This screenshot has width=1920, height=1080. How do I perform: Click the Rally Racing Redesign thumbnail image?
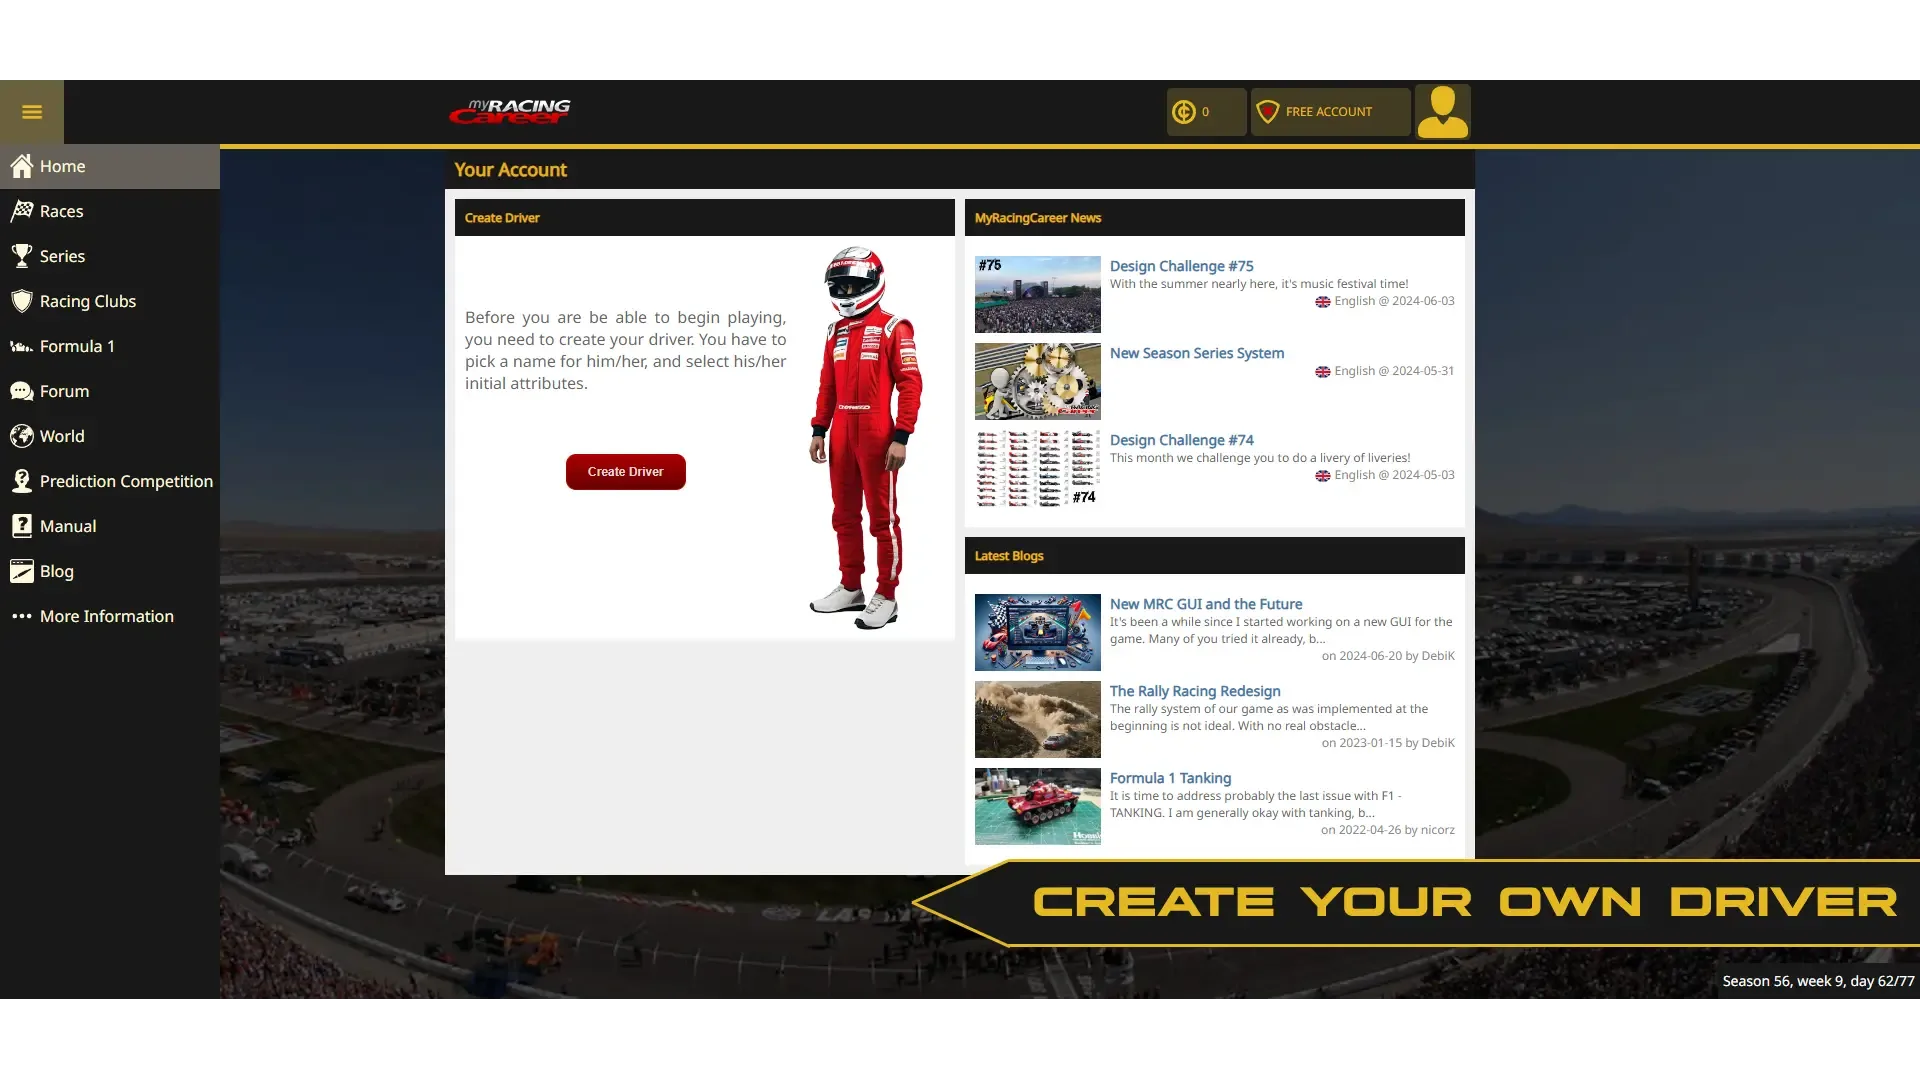click(1037, 720)
